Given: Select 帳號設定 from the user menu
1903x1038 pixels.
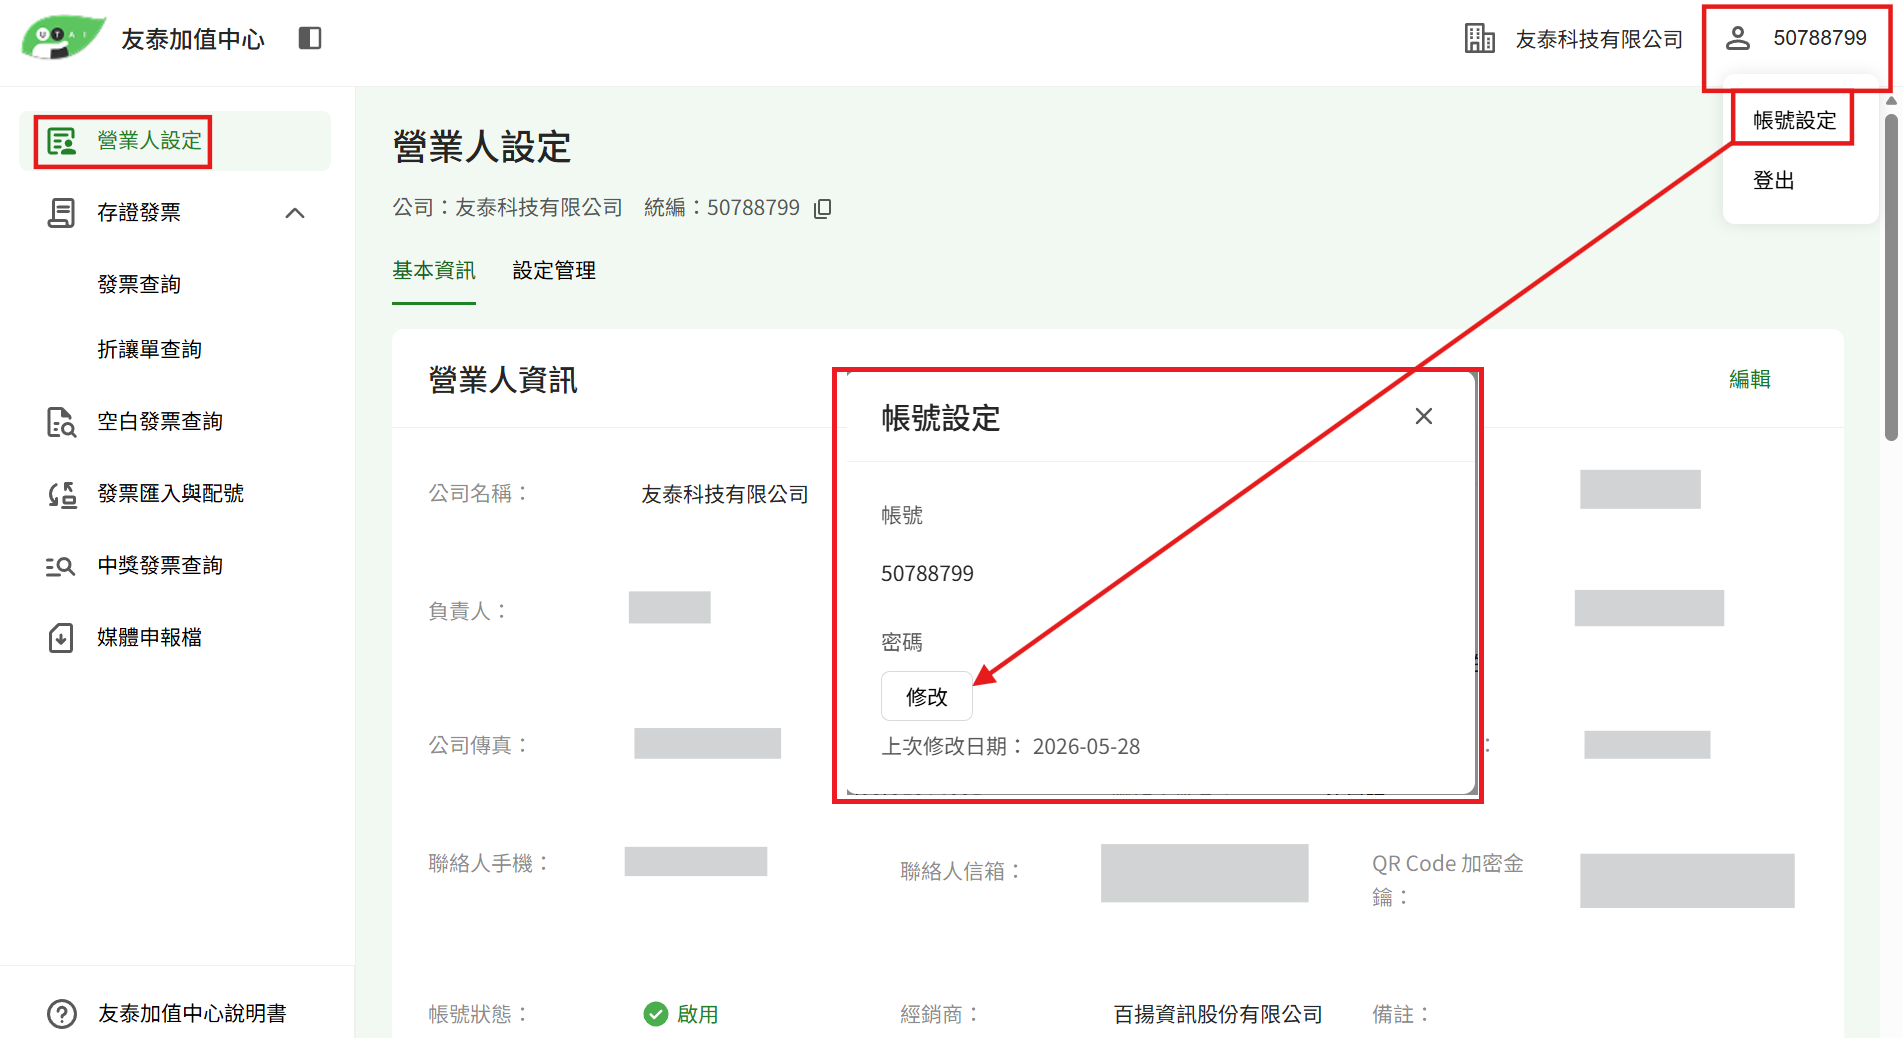Looking at the screenshot, I should click(x=1794, y=120).
